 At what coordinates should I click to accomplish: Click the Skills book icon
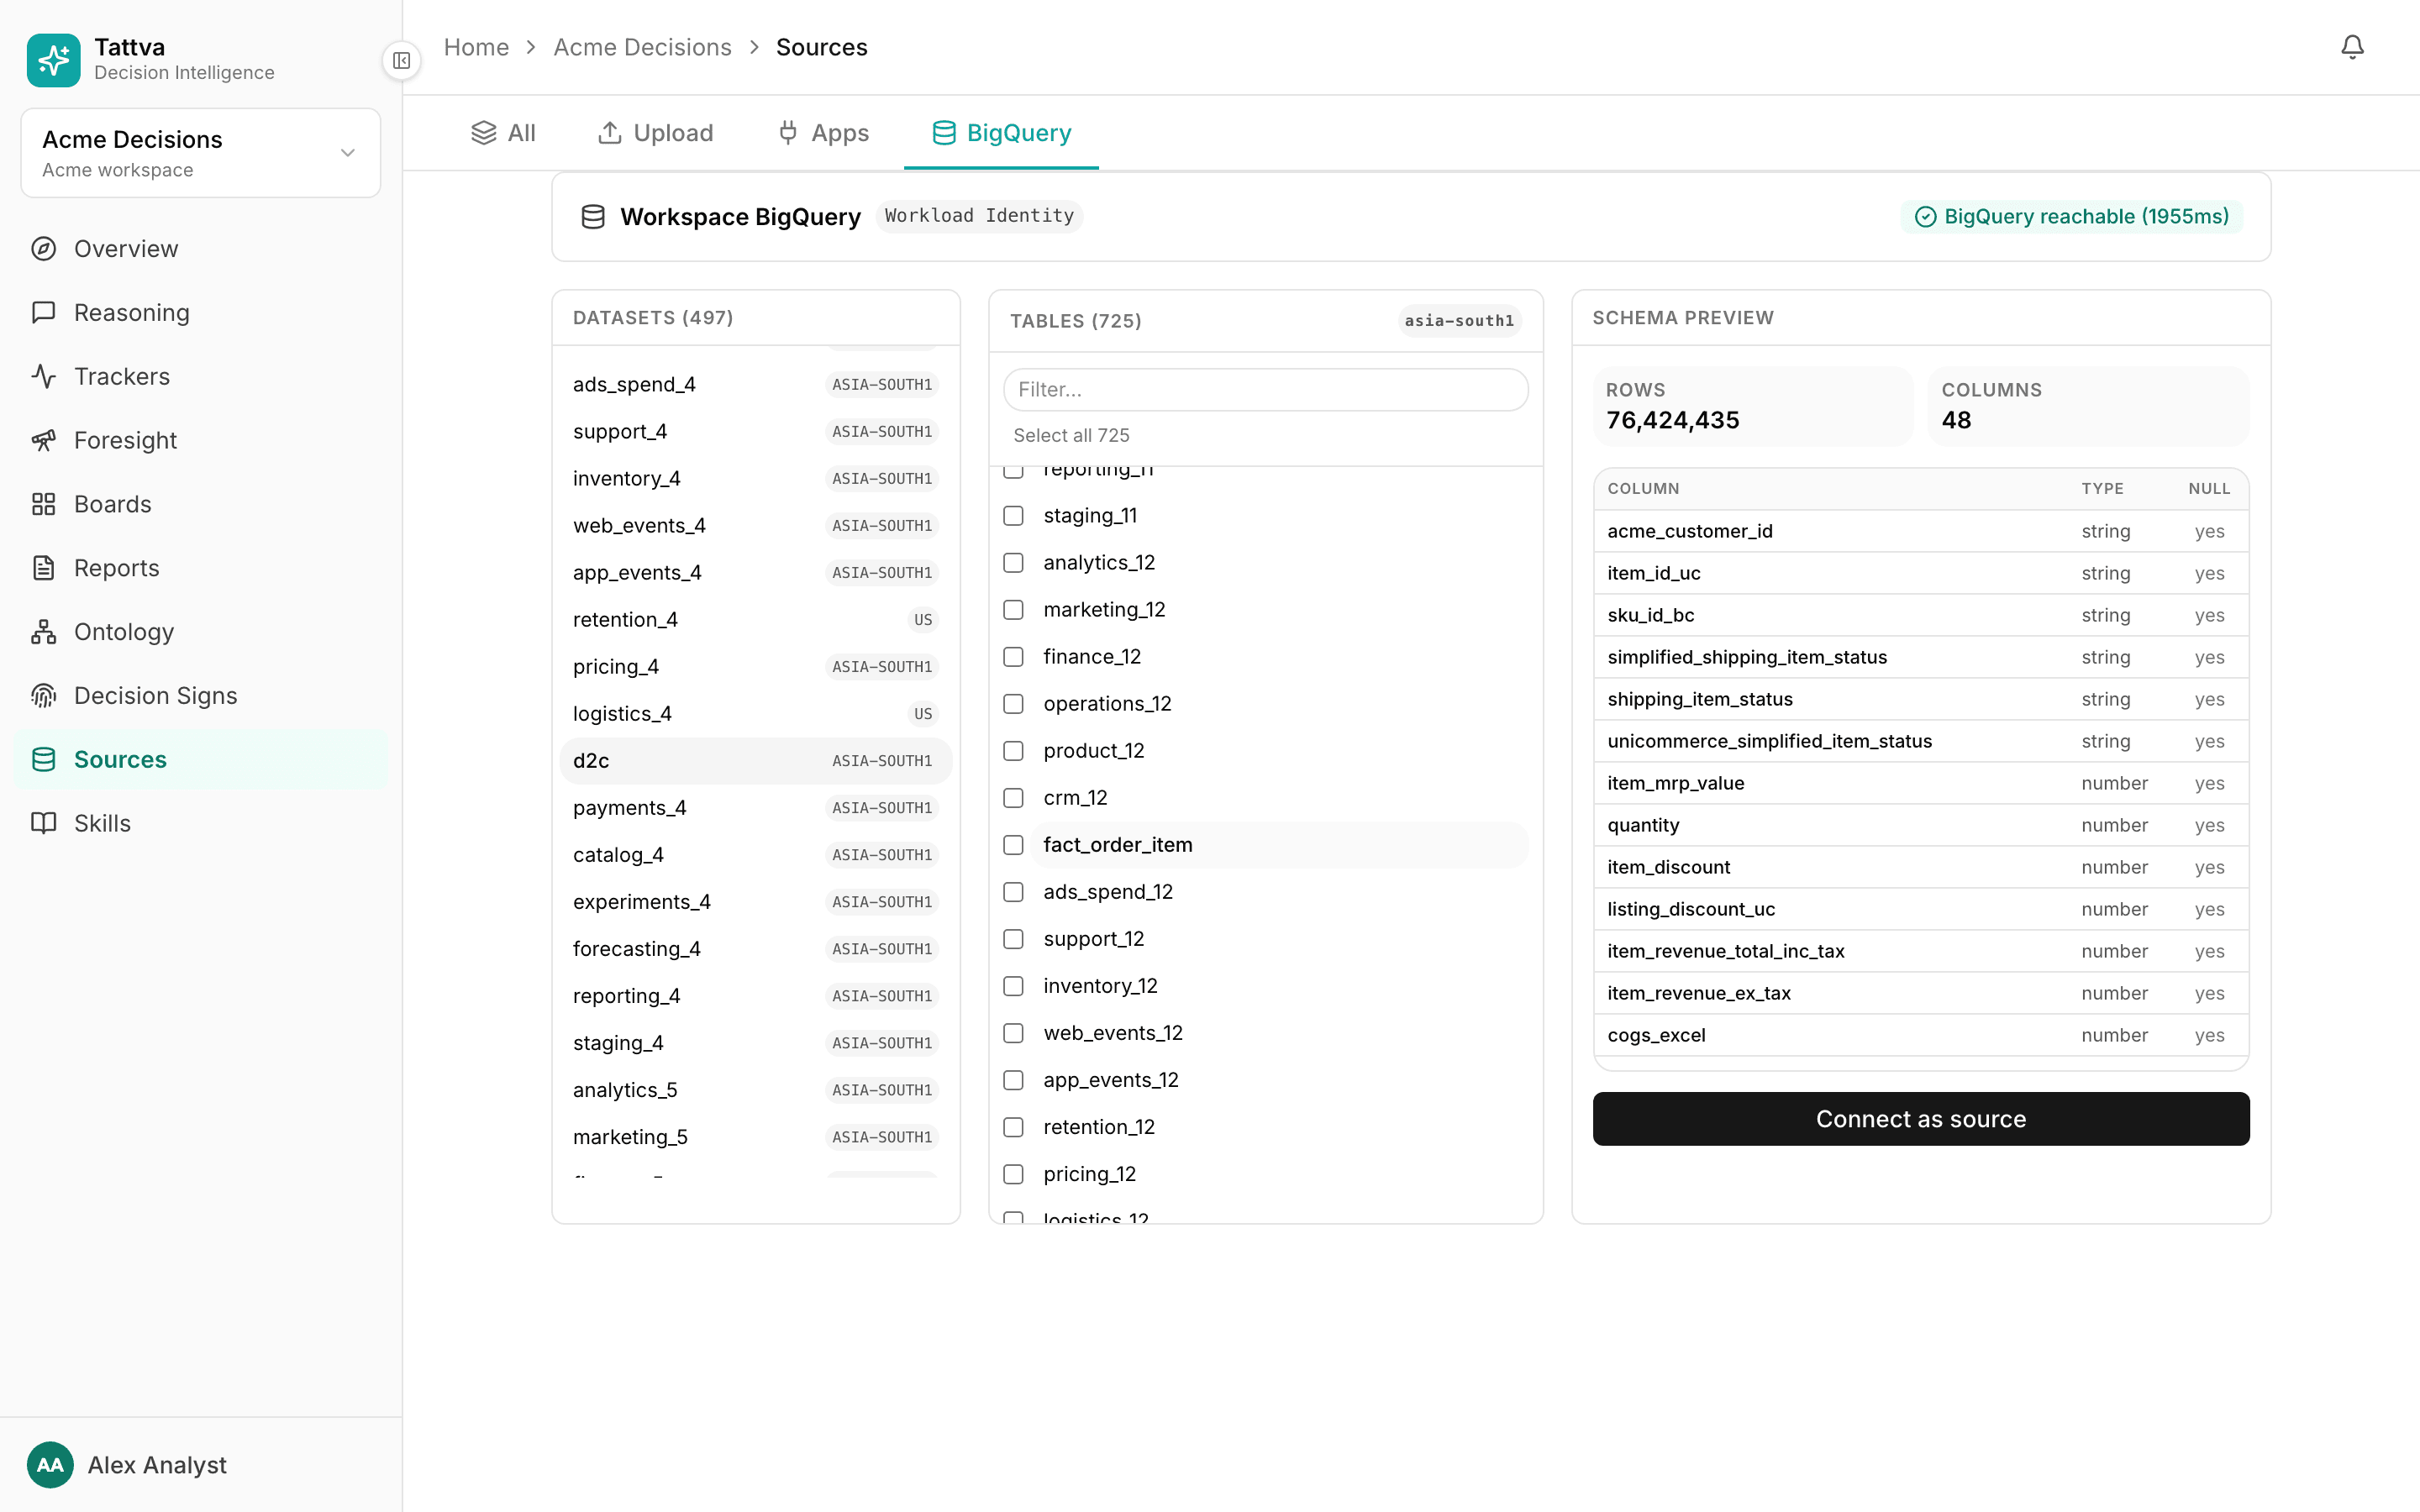43,823
